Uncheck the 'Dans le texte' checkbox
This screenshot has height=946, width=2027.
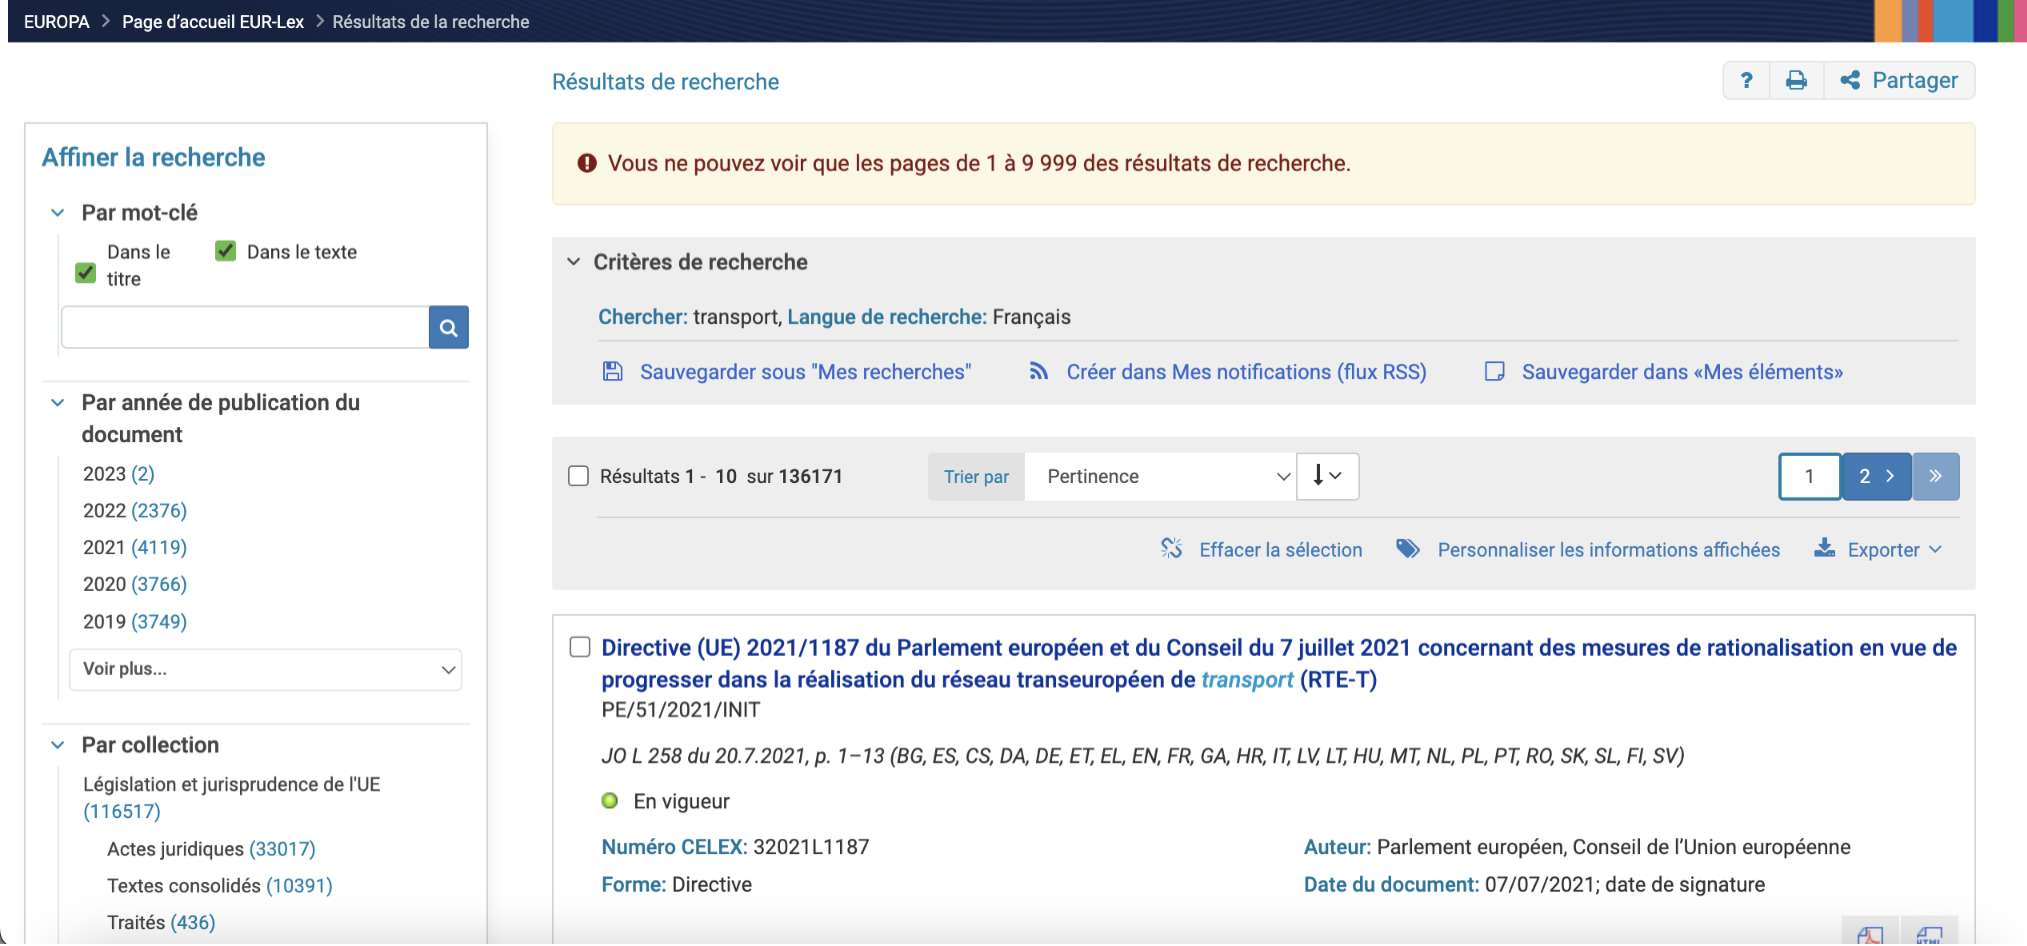(x=226, y=251)
